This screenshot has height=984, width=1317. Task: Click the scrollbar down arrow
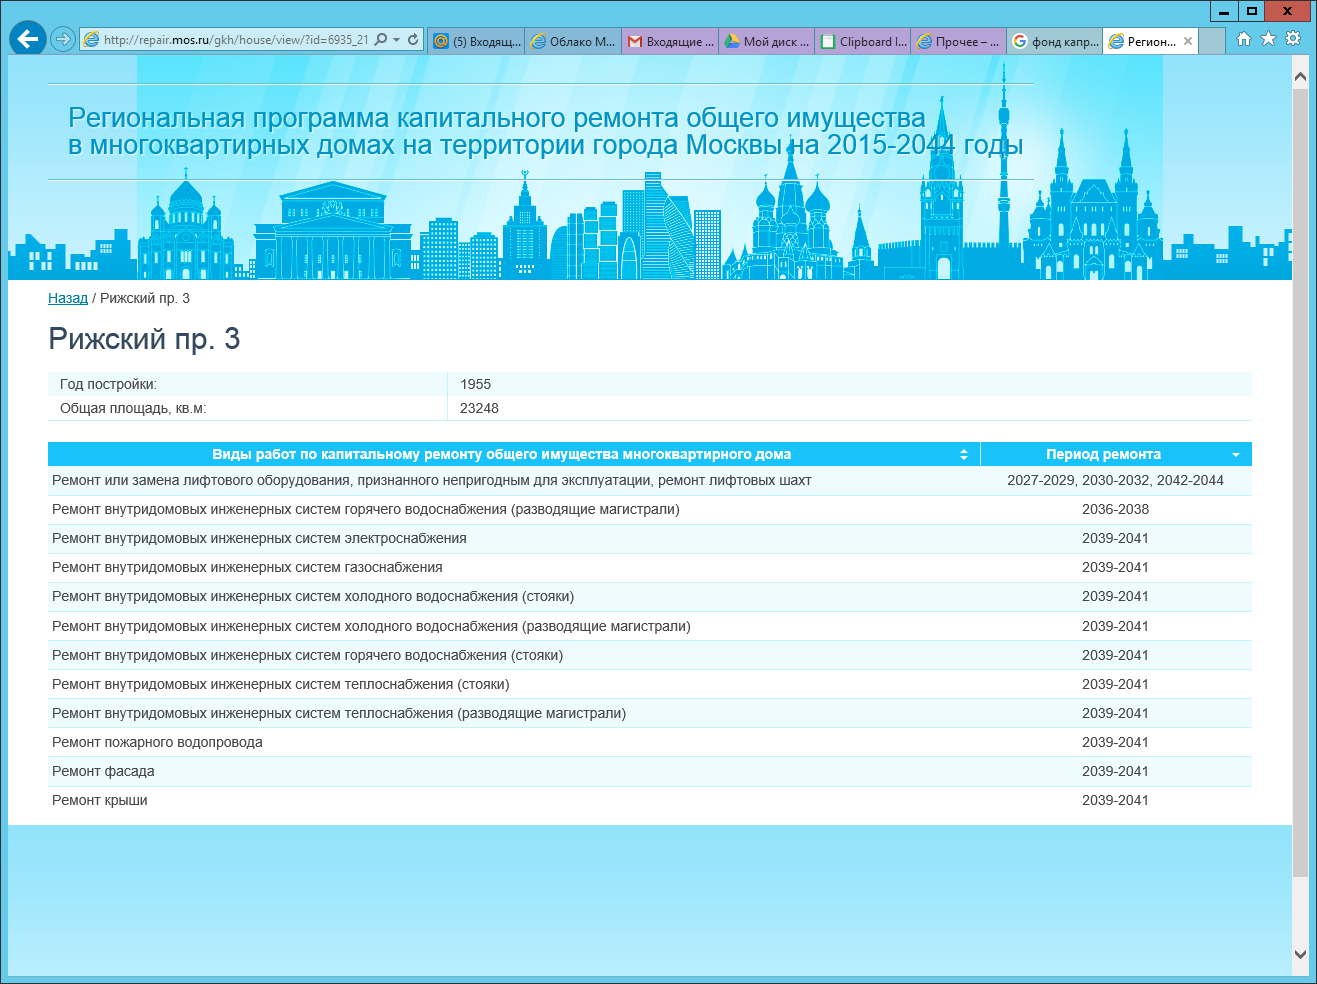pyautogui.click(x=1300, y=954)
